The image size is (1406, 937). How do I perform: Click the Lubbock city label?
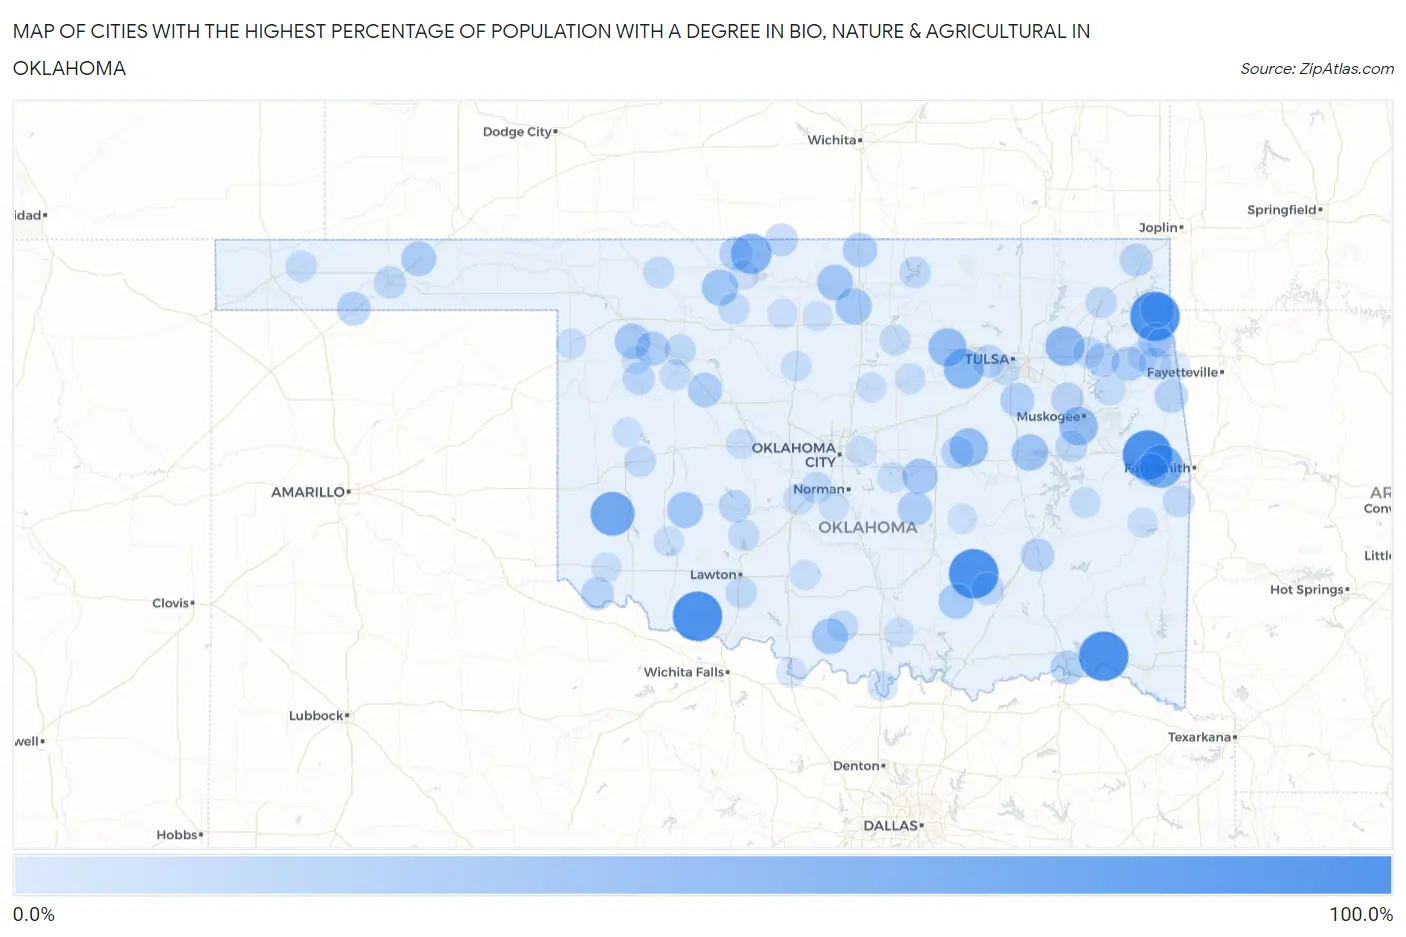point(316,716)
